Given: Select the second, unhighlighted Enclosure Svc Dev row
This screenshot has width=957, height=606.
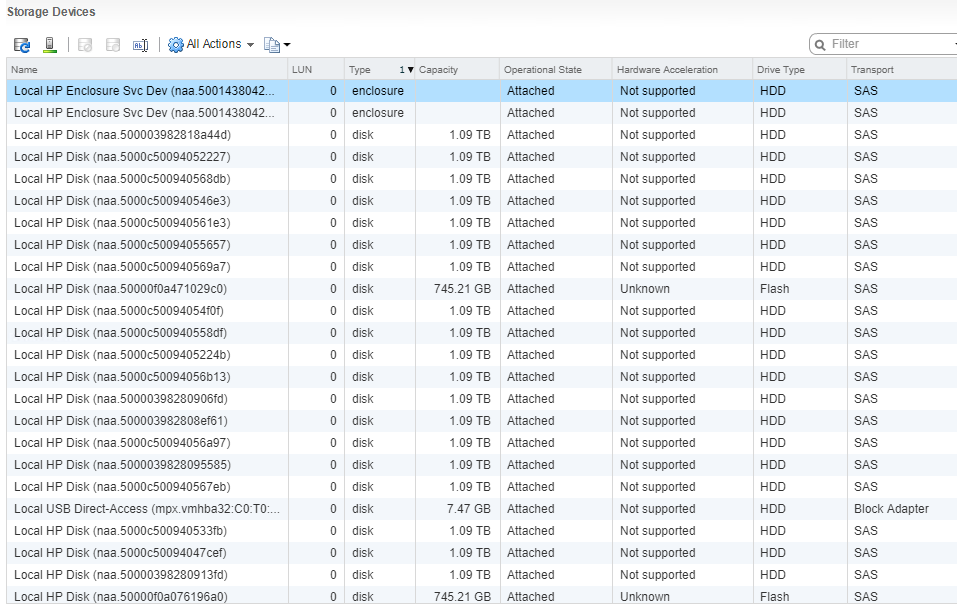Looking at the screenshot, I should pyautogui.click(x=482, y=113).
